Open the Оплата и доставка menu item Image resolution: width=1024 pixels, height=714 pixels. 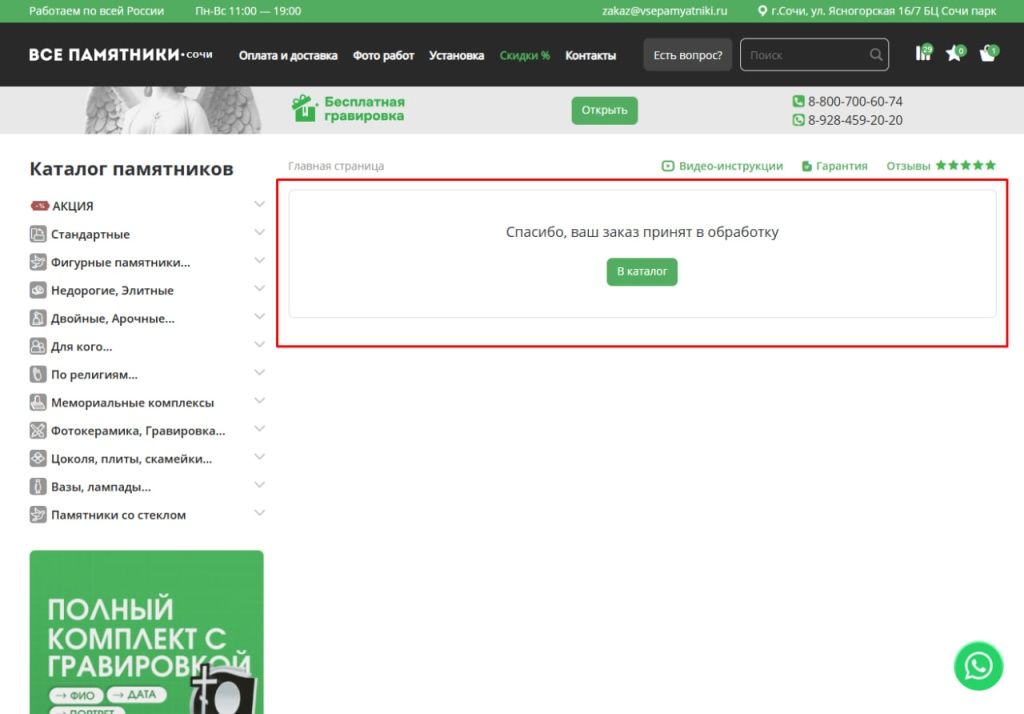click(x=288, y=56)
